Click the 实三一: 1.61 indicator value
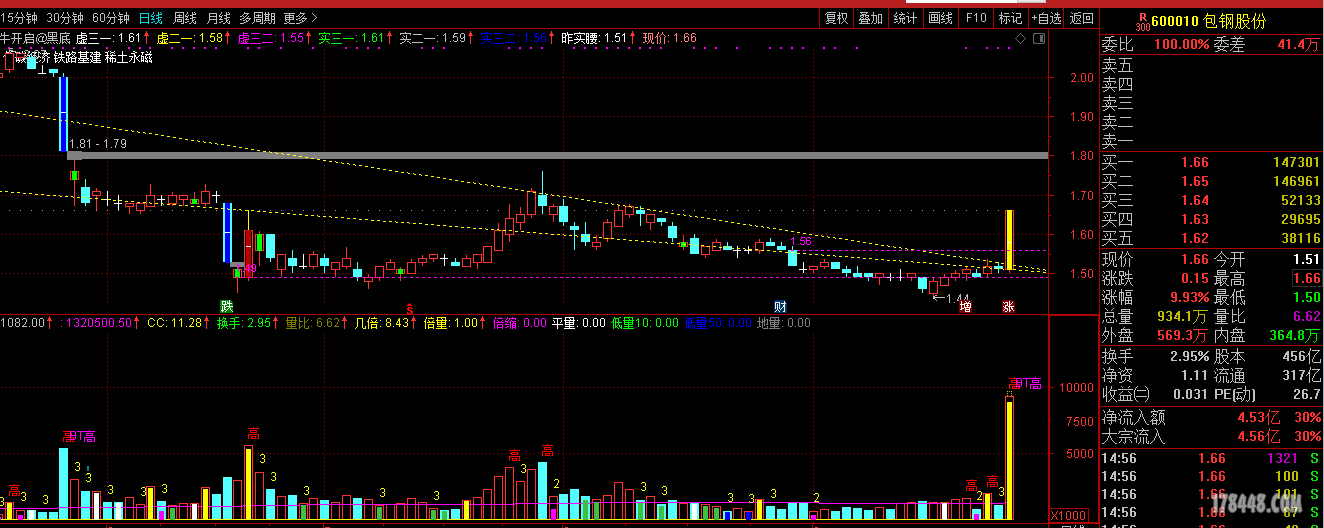 (352, 38)
